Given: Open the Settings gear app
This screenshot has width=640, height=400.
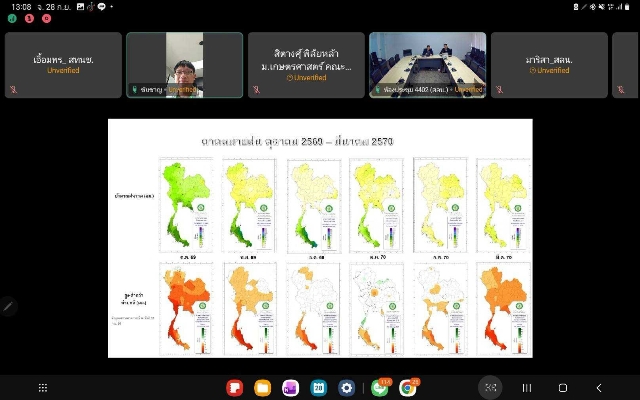Looking at the screenshot, I should pyautogui.click(x=347, y=388).
